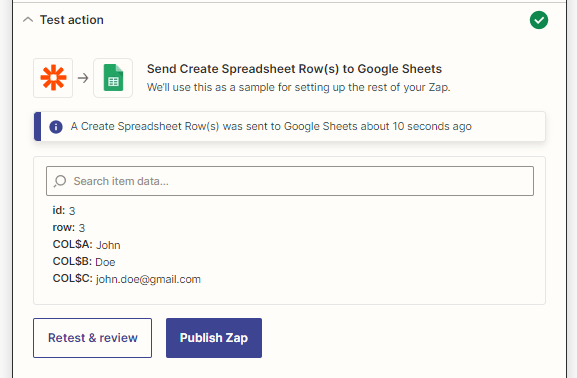Screen dimensions: 577x378
Task: Click the orange Zapier logo icon
Action: [x=53, y=78]
